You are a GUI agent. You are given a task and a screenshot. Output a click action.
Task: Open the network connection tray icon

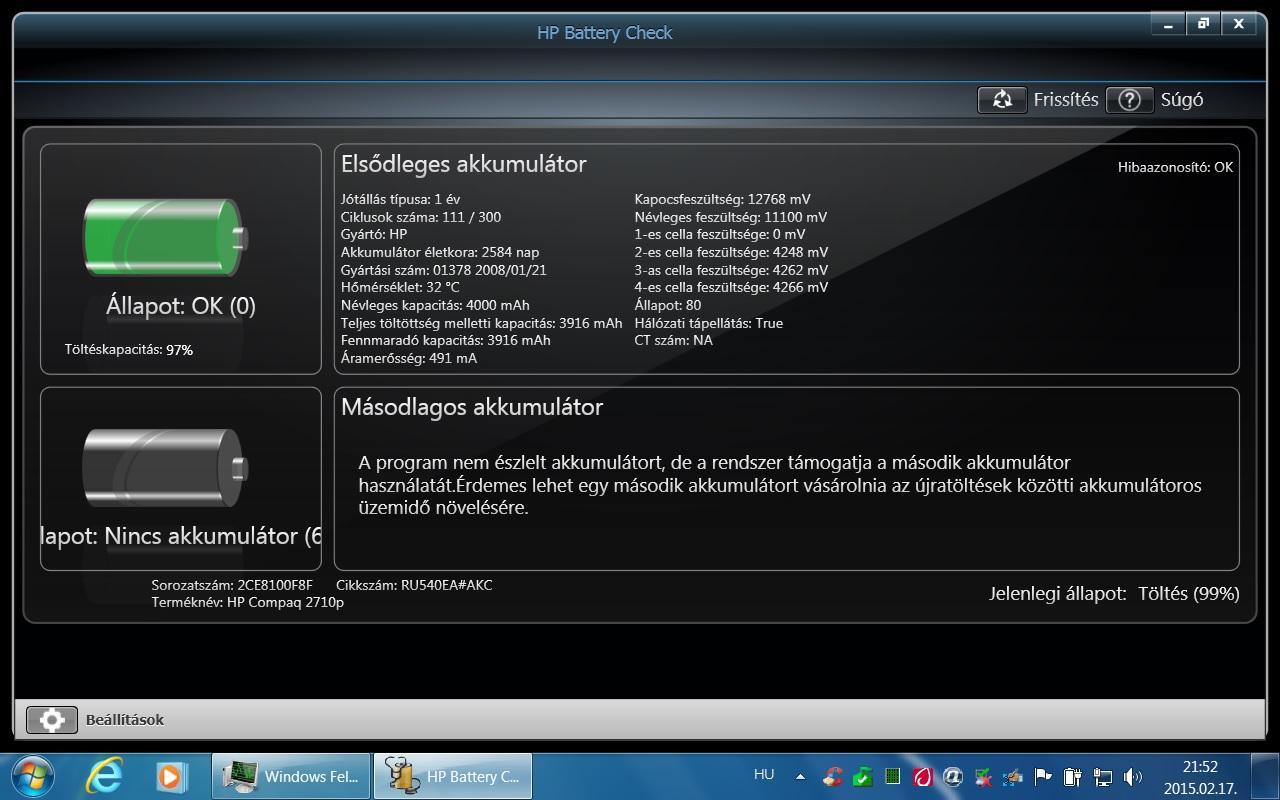[x=1103, y=776]
